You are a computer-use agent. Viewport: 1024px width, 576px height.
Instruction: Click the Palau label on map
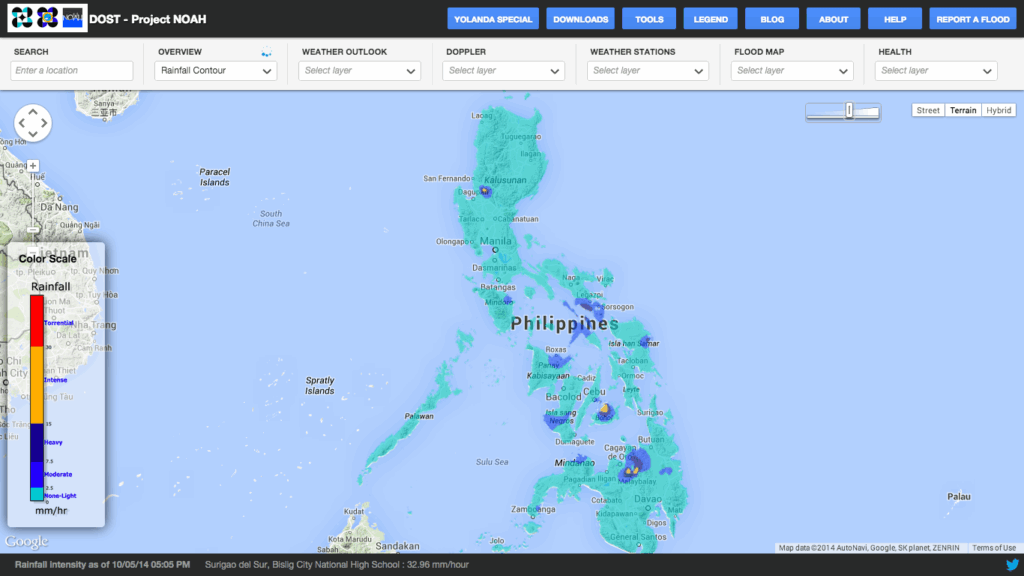[959, 496]
